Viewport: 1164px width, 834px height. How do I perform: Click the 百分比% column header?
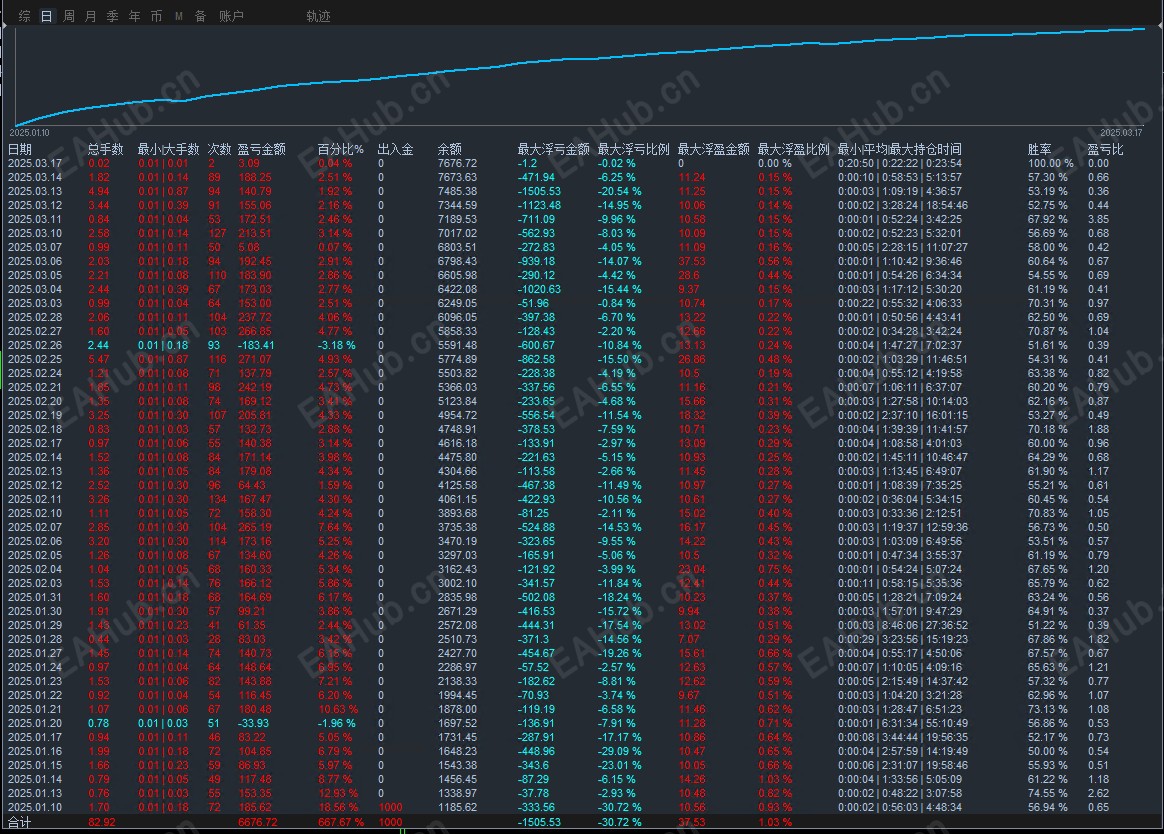[x=341, y=149]
